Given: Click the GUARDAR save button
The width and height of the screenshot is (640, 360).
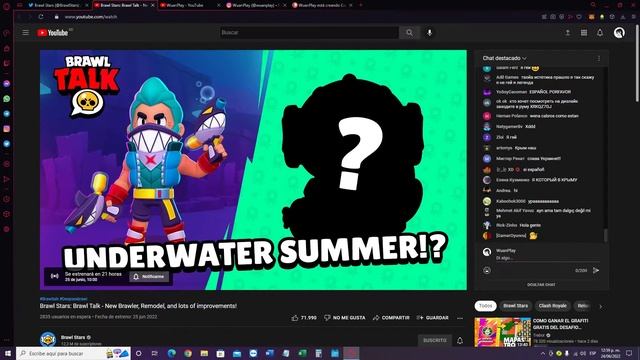Looking at the screenshot, I should click(x=432, y=318).
